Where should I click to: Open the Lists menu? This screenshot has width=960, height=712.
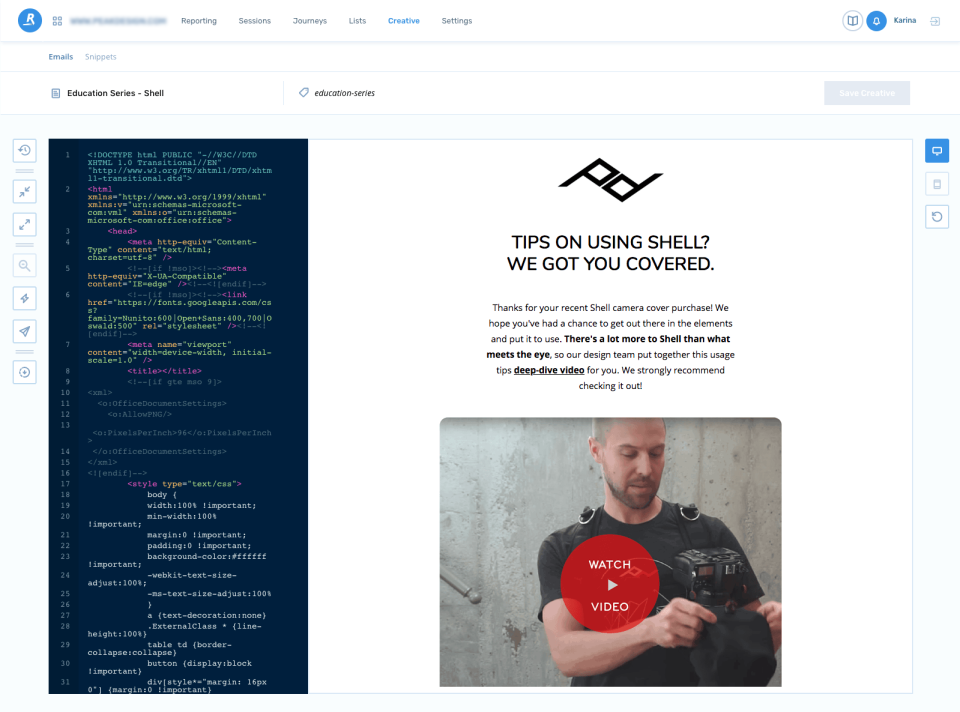[x=358, y=21]
